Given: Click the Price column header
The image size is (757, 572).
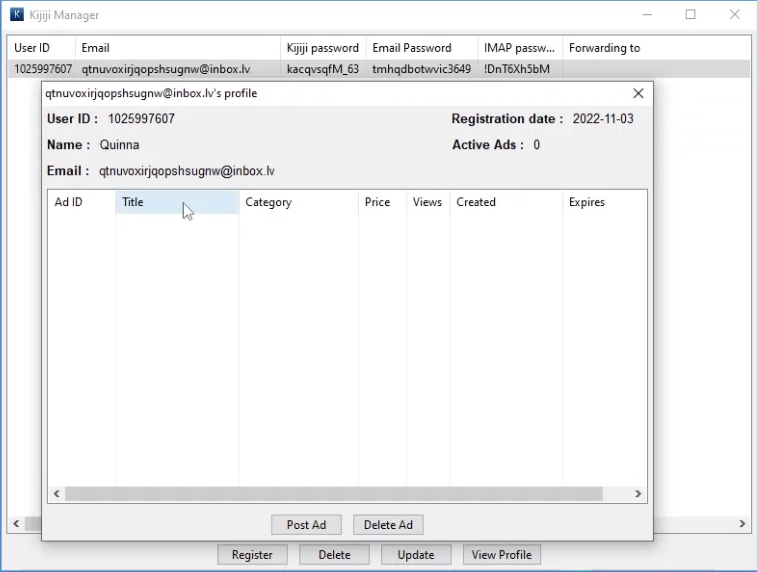Looking at the screenshot, I should [382, 202].
